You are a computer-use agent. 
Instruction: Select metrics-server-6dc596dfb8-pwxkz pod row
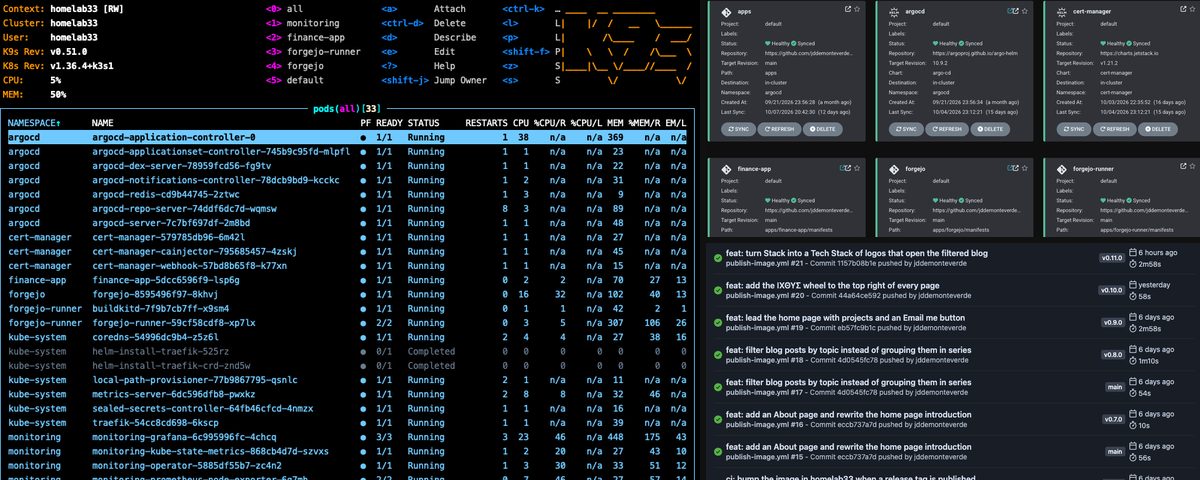pyautogui.click(x=346, y=395)
